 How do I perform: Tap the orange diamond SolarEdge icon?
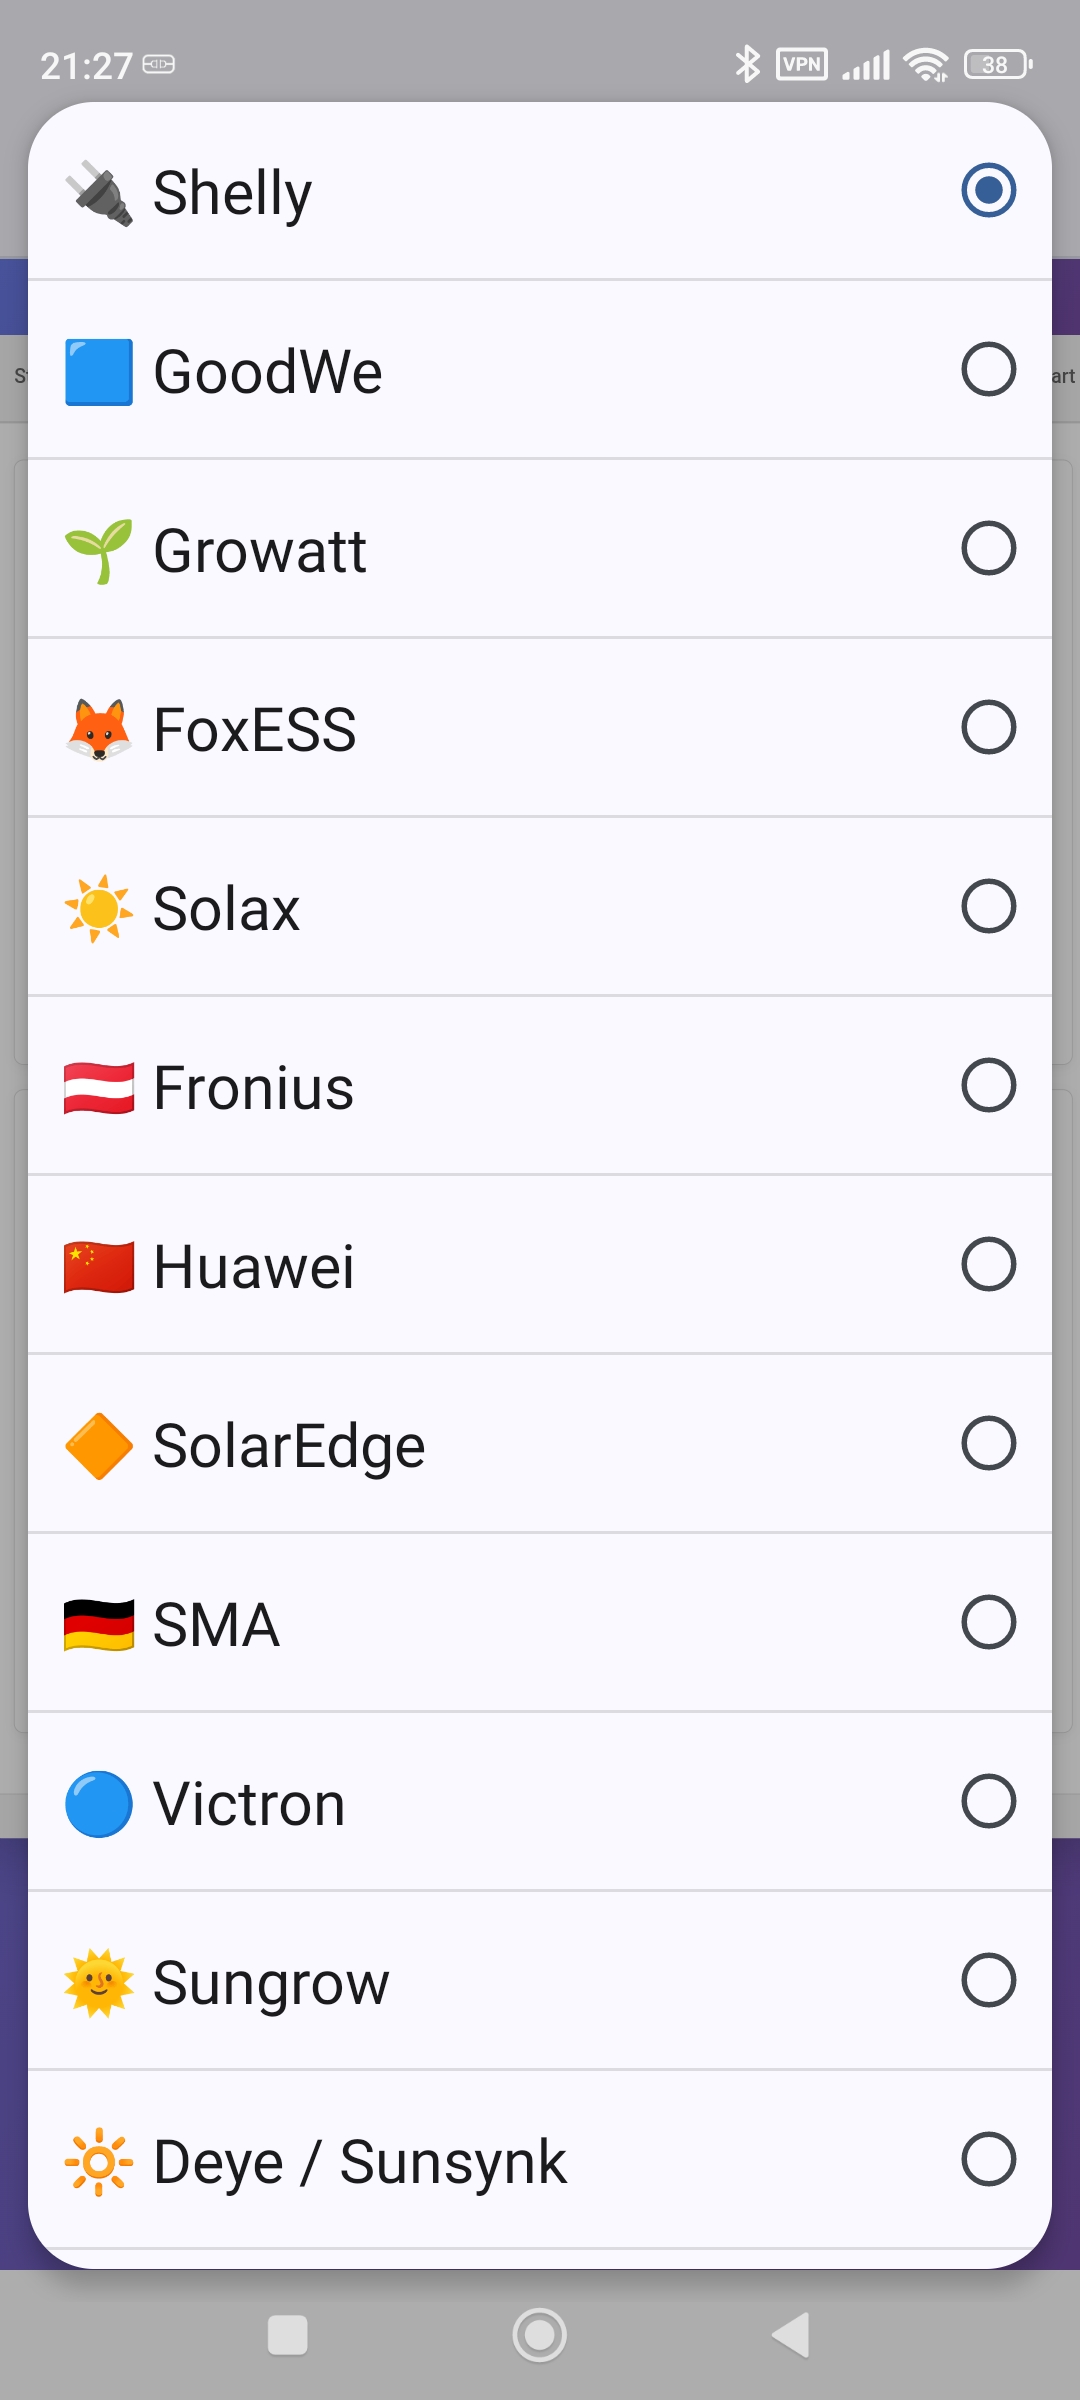point(98,1445)
